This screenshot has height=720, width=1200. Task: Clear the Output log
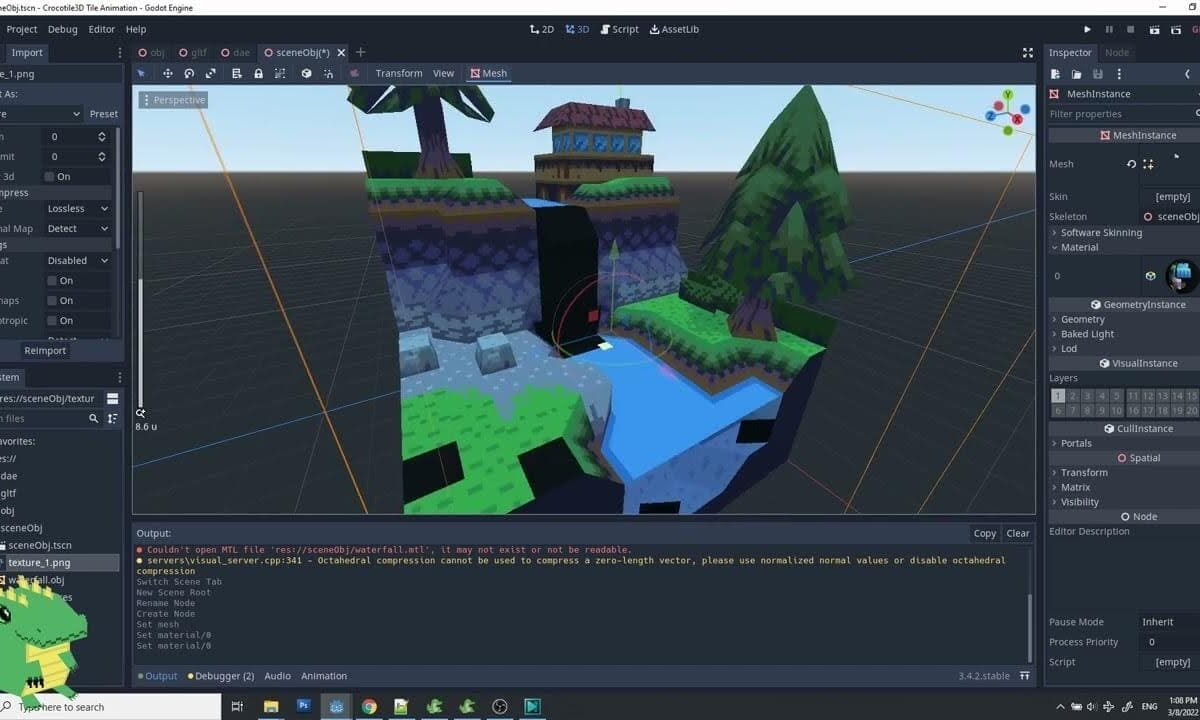1017,533
